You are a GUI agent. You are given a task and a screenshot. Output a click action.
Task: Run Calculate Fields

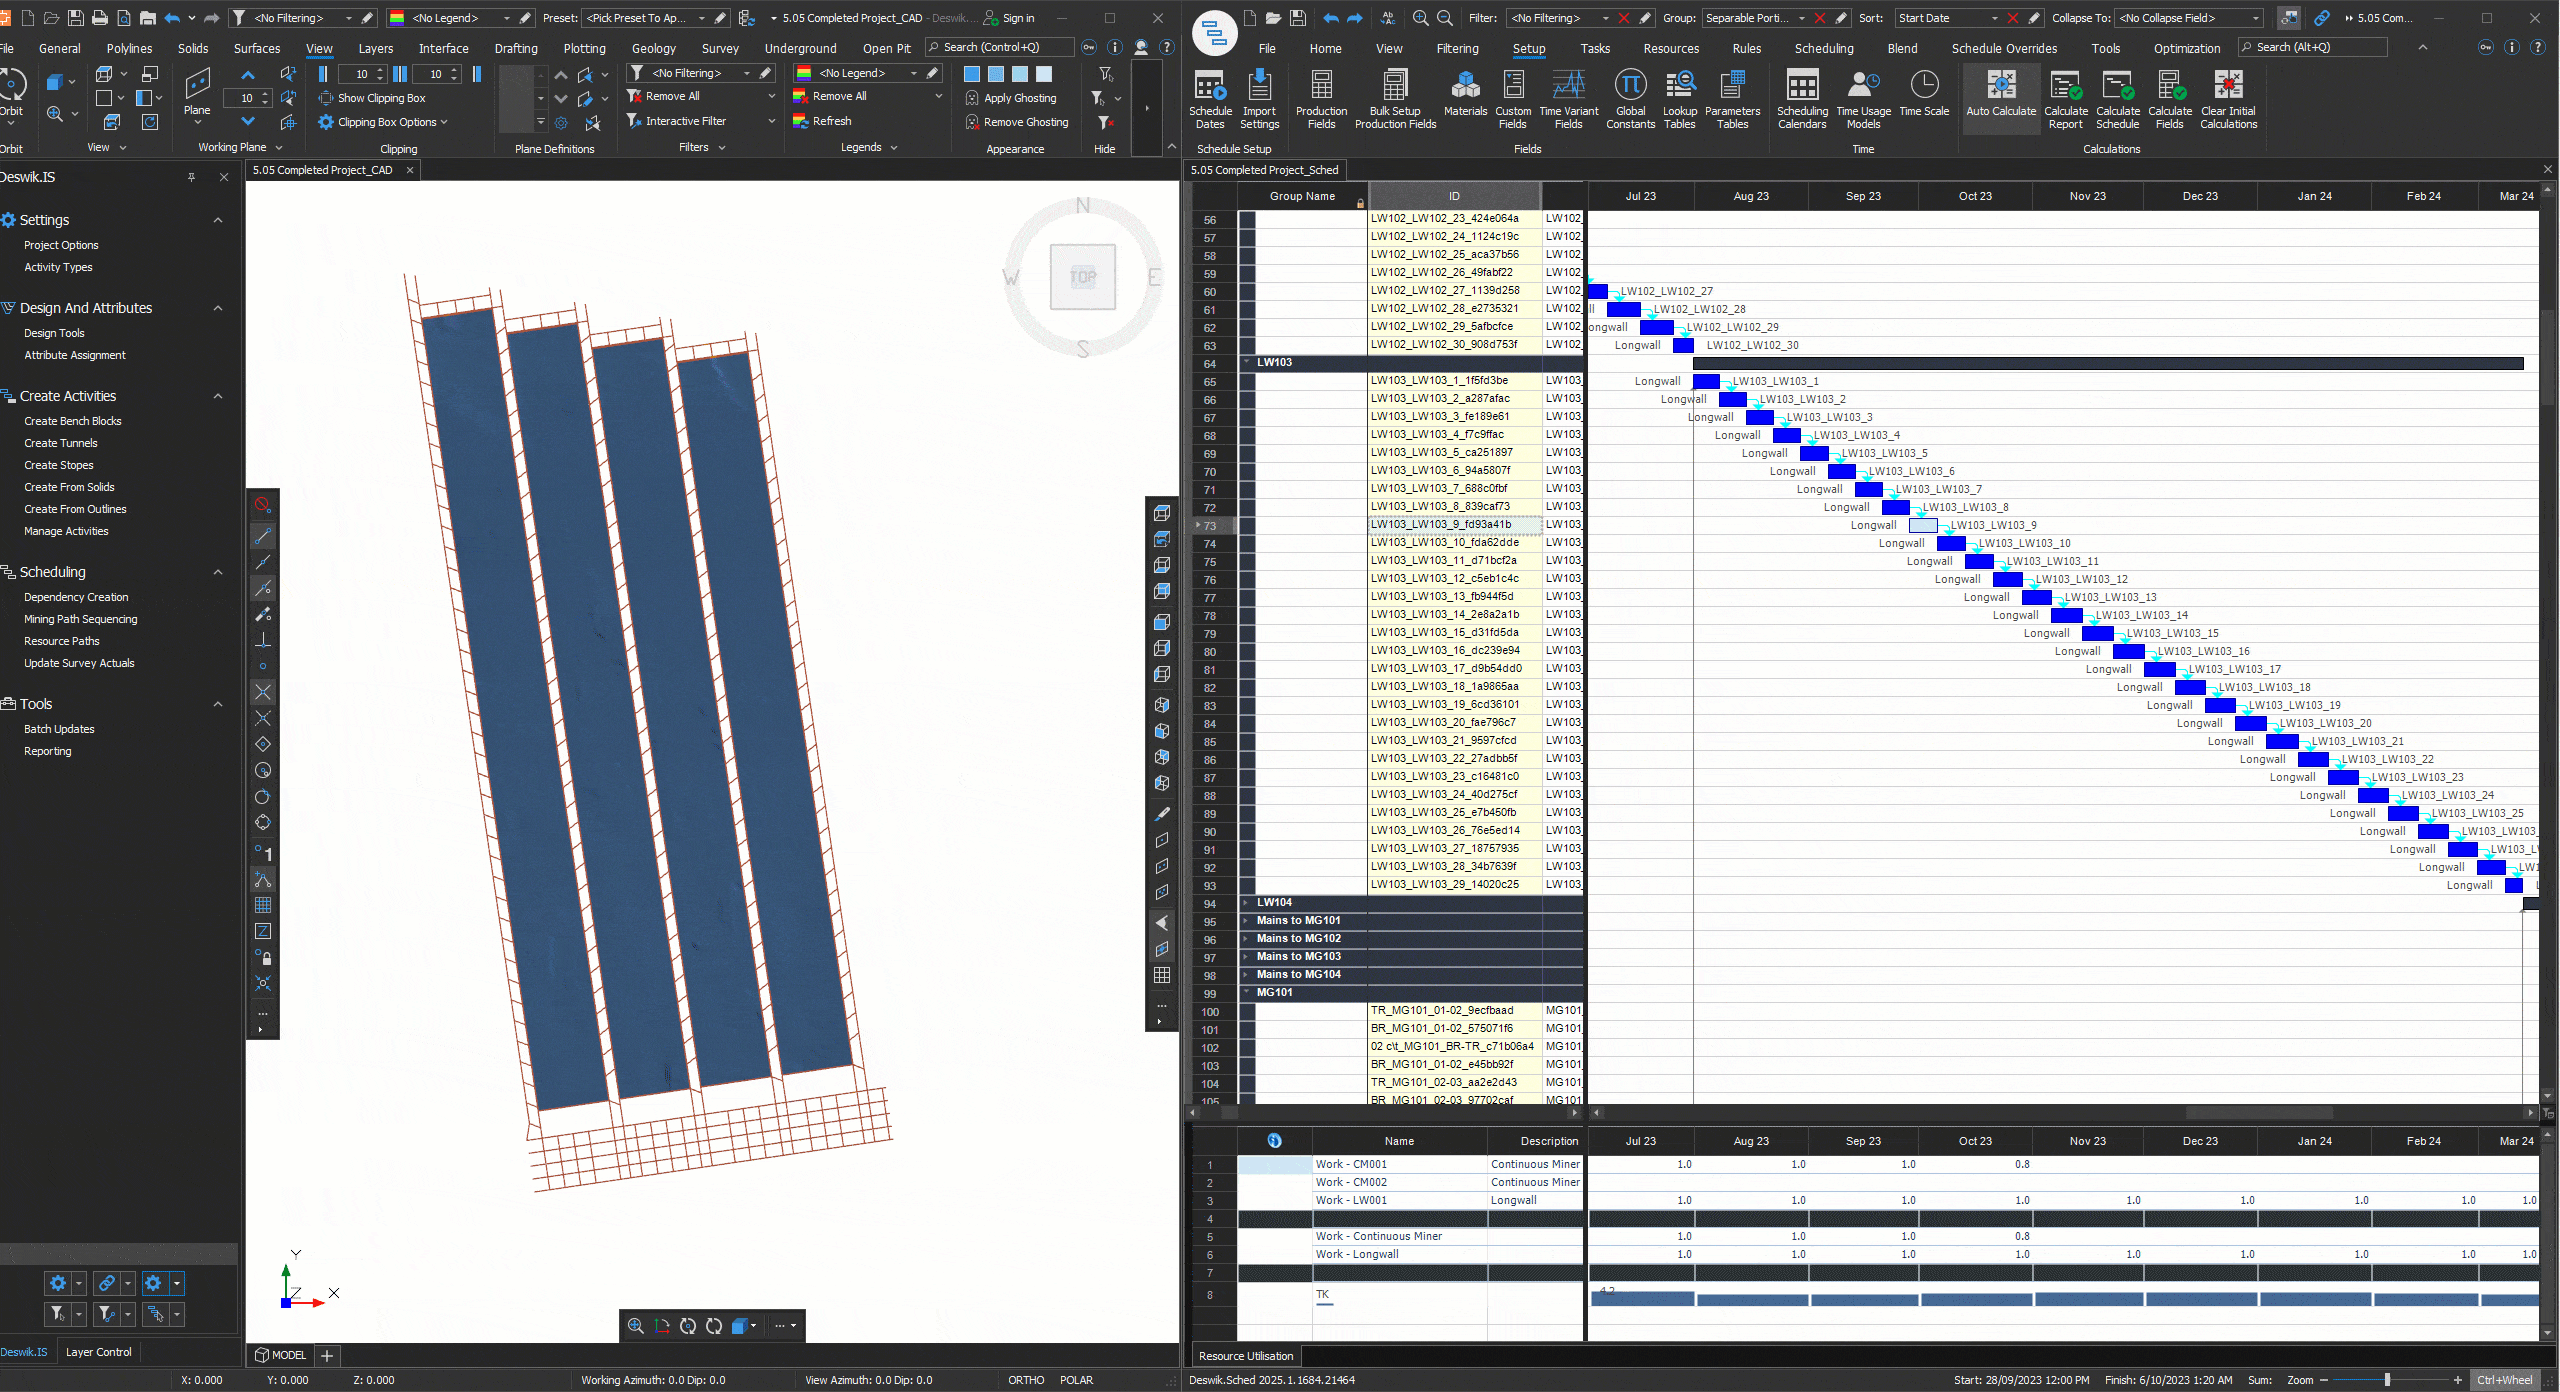click(x=2169, y=100)
